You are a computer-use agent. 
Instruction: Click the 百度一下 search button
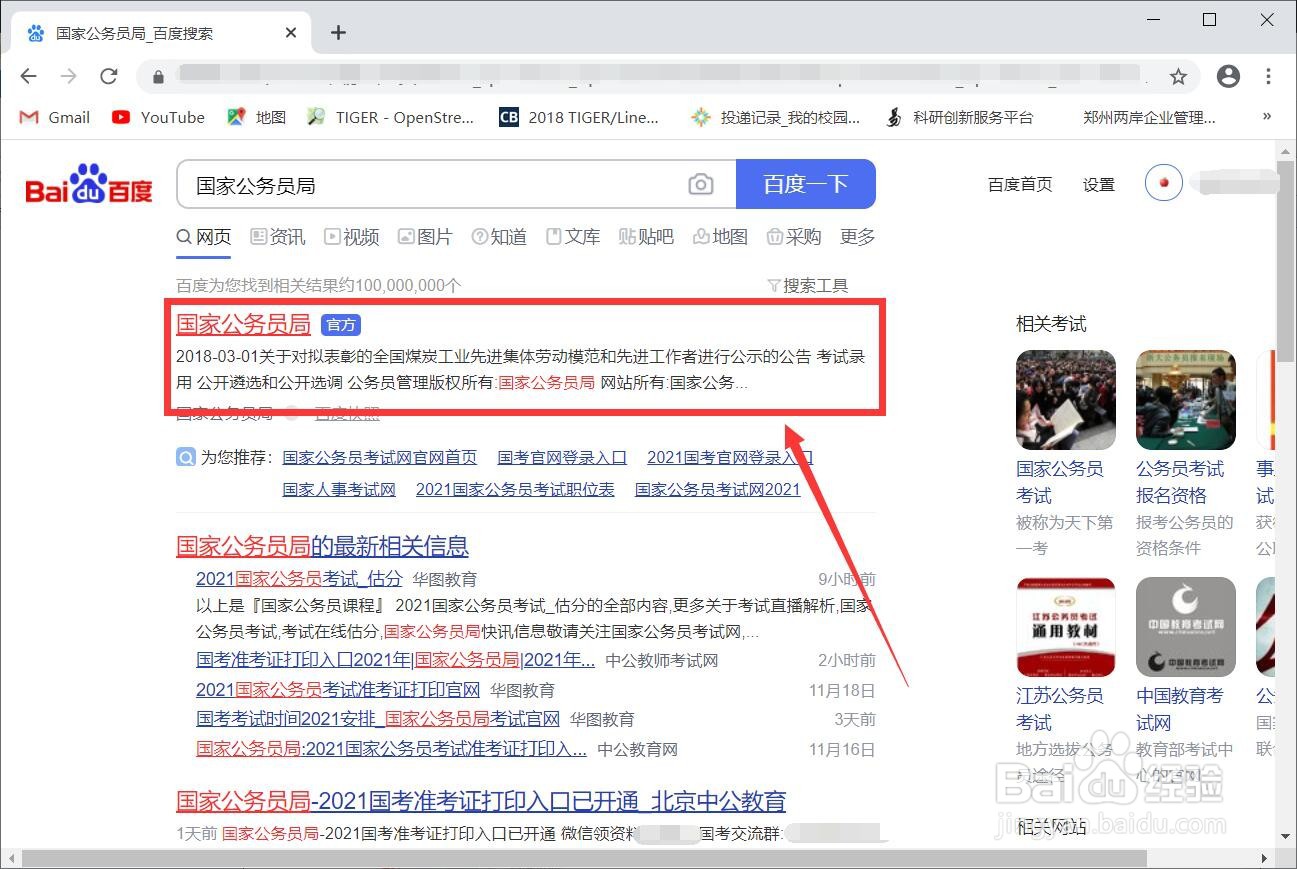coord(806,184)
